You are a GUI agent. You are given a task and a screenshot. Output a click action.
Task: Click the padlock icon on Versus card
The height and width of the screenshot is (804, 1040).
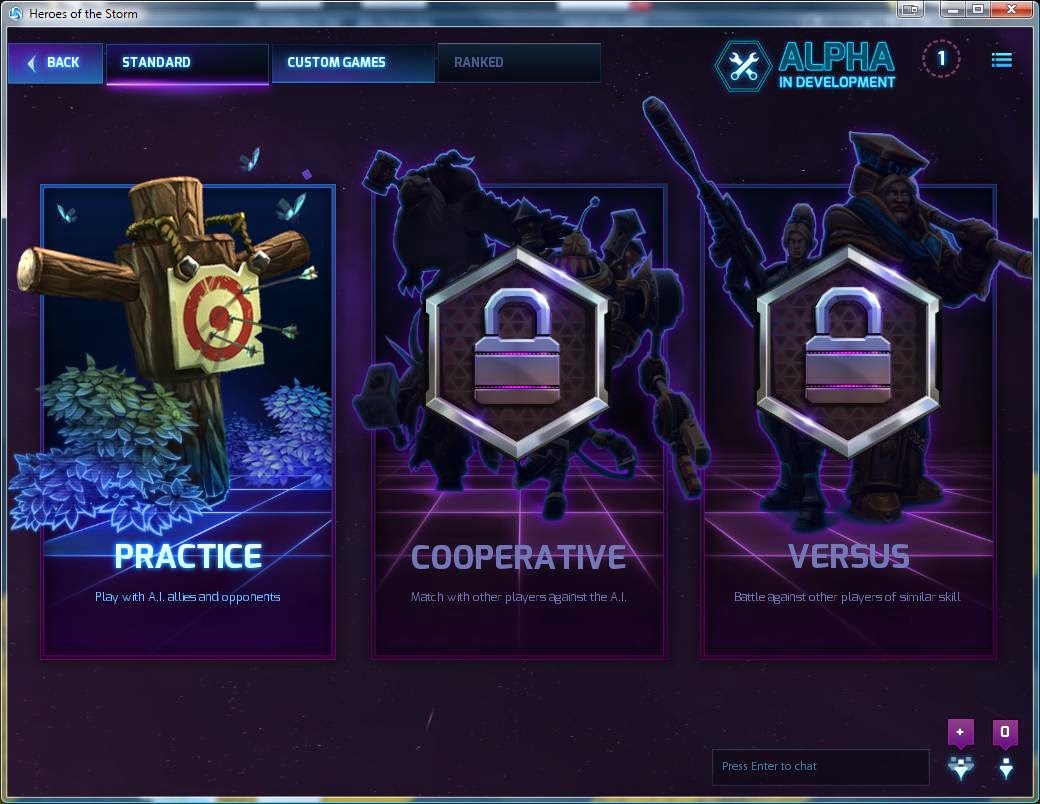click(848, 349)
